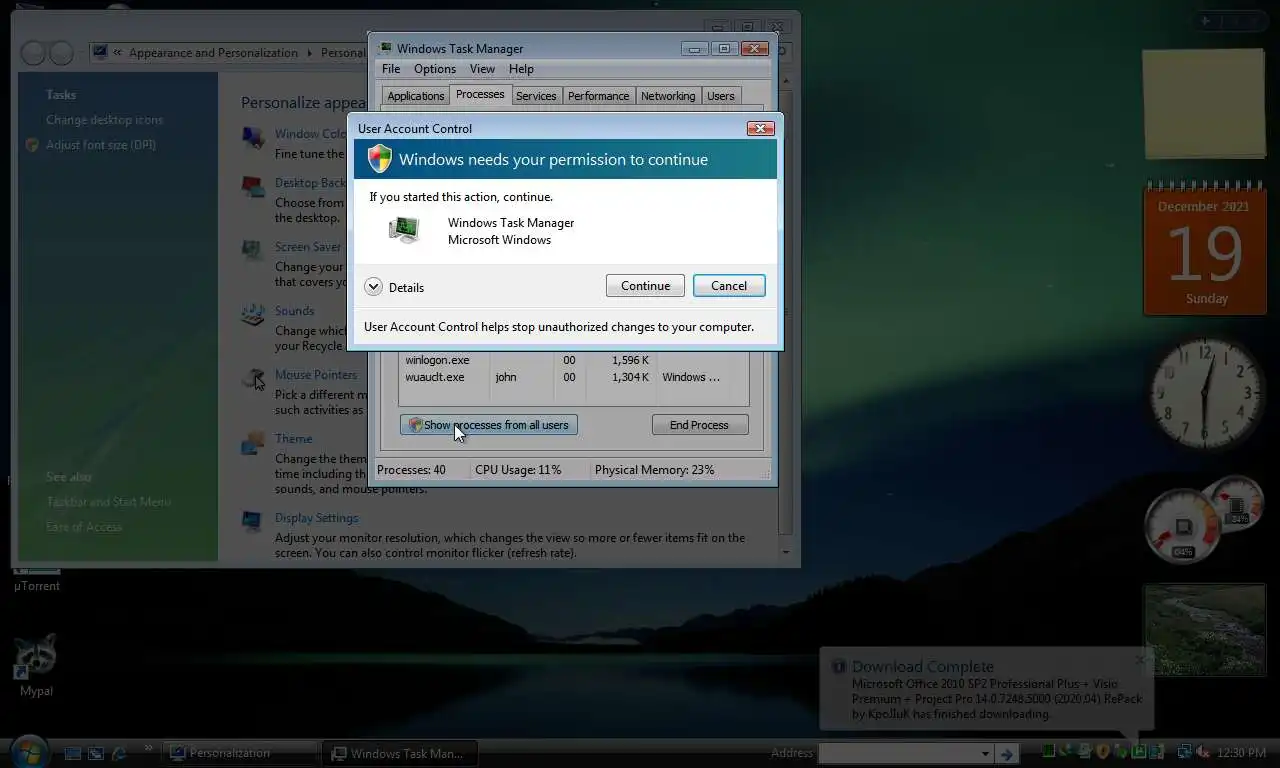Open the File menu in Task Manager
The image size is (1280, 768).
pyautogui.click(x=391, y=69)
